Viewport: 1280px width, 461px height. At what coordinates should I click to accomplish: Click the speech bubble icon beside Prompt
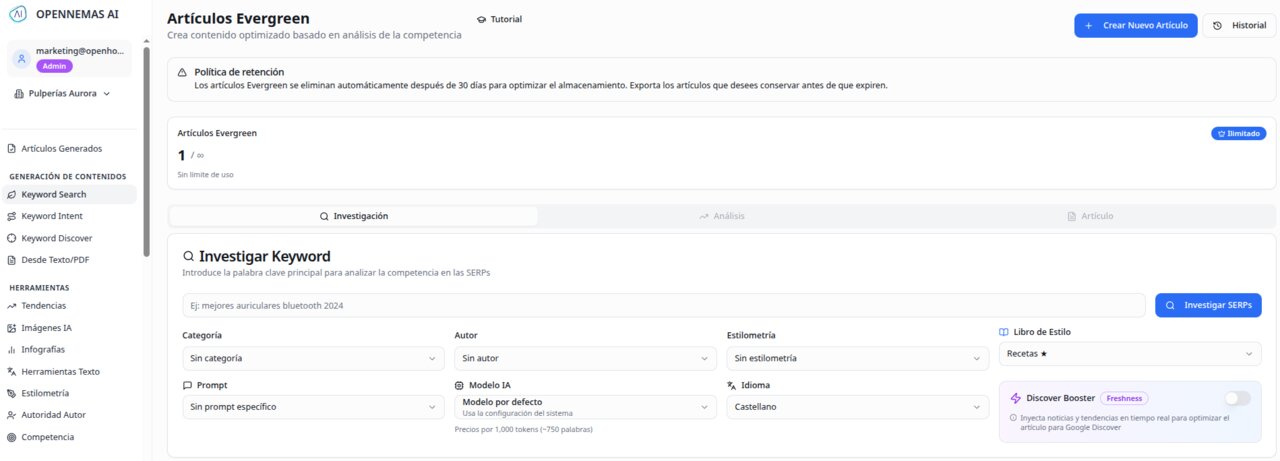tap(187, 385)
